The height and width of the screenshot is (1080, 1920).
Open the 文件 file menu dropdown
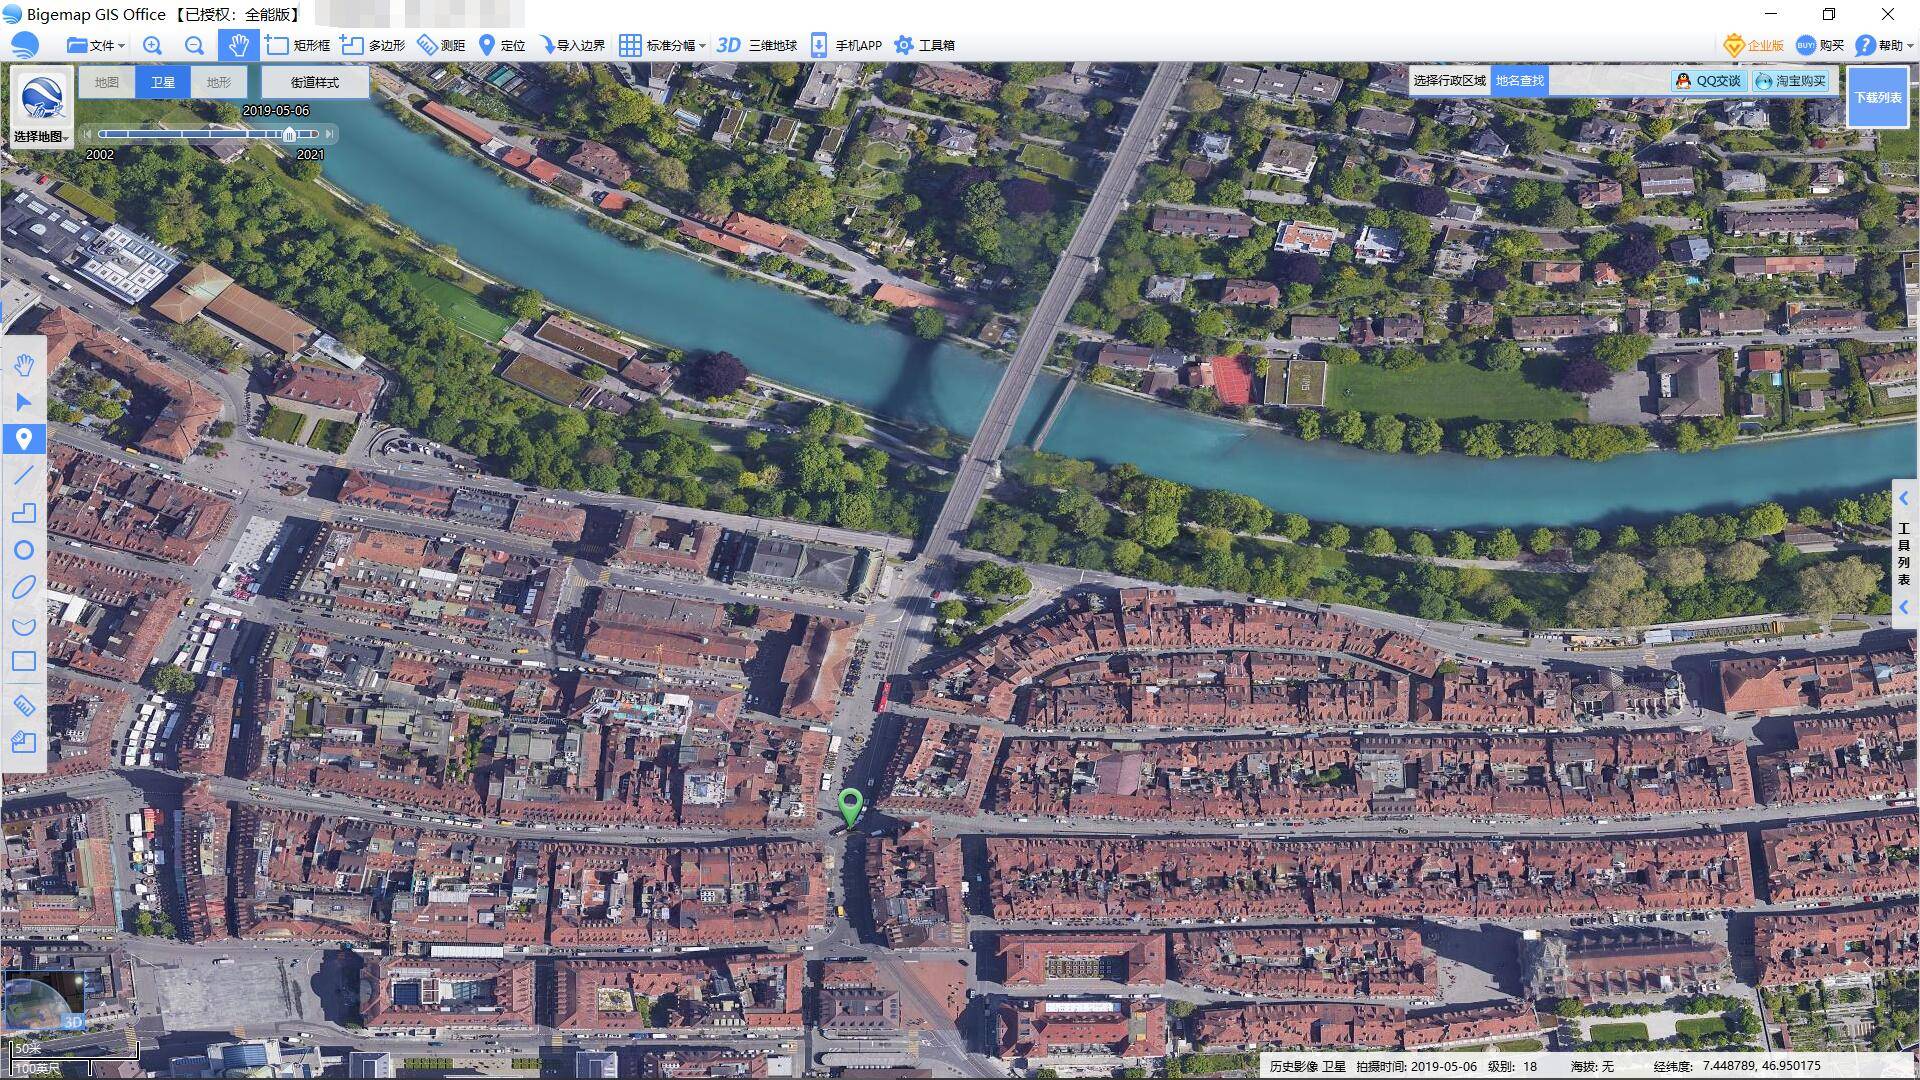point(95,45)
